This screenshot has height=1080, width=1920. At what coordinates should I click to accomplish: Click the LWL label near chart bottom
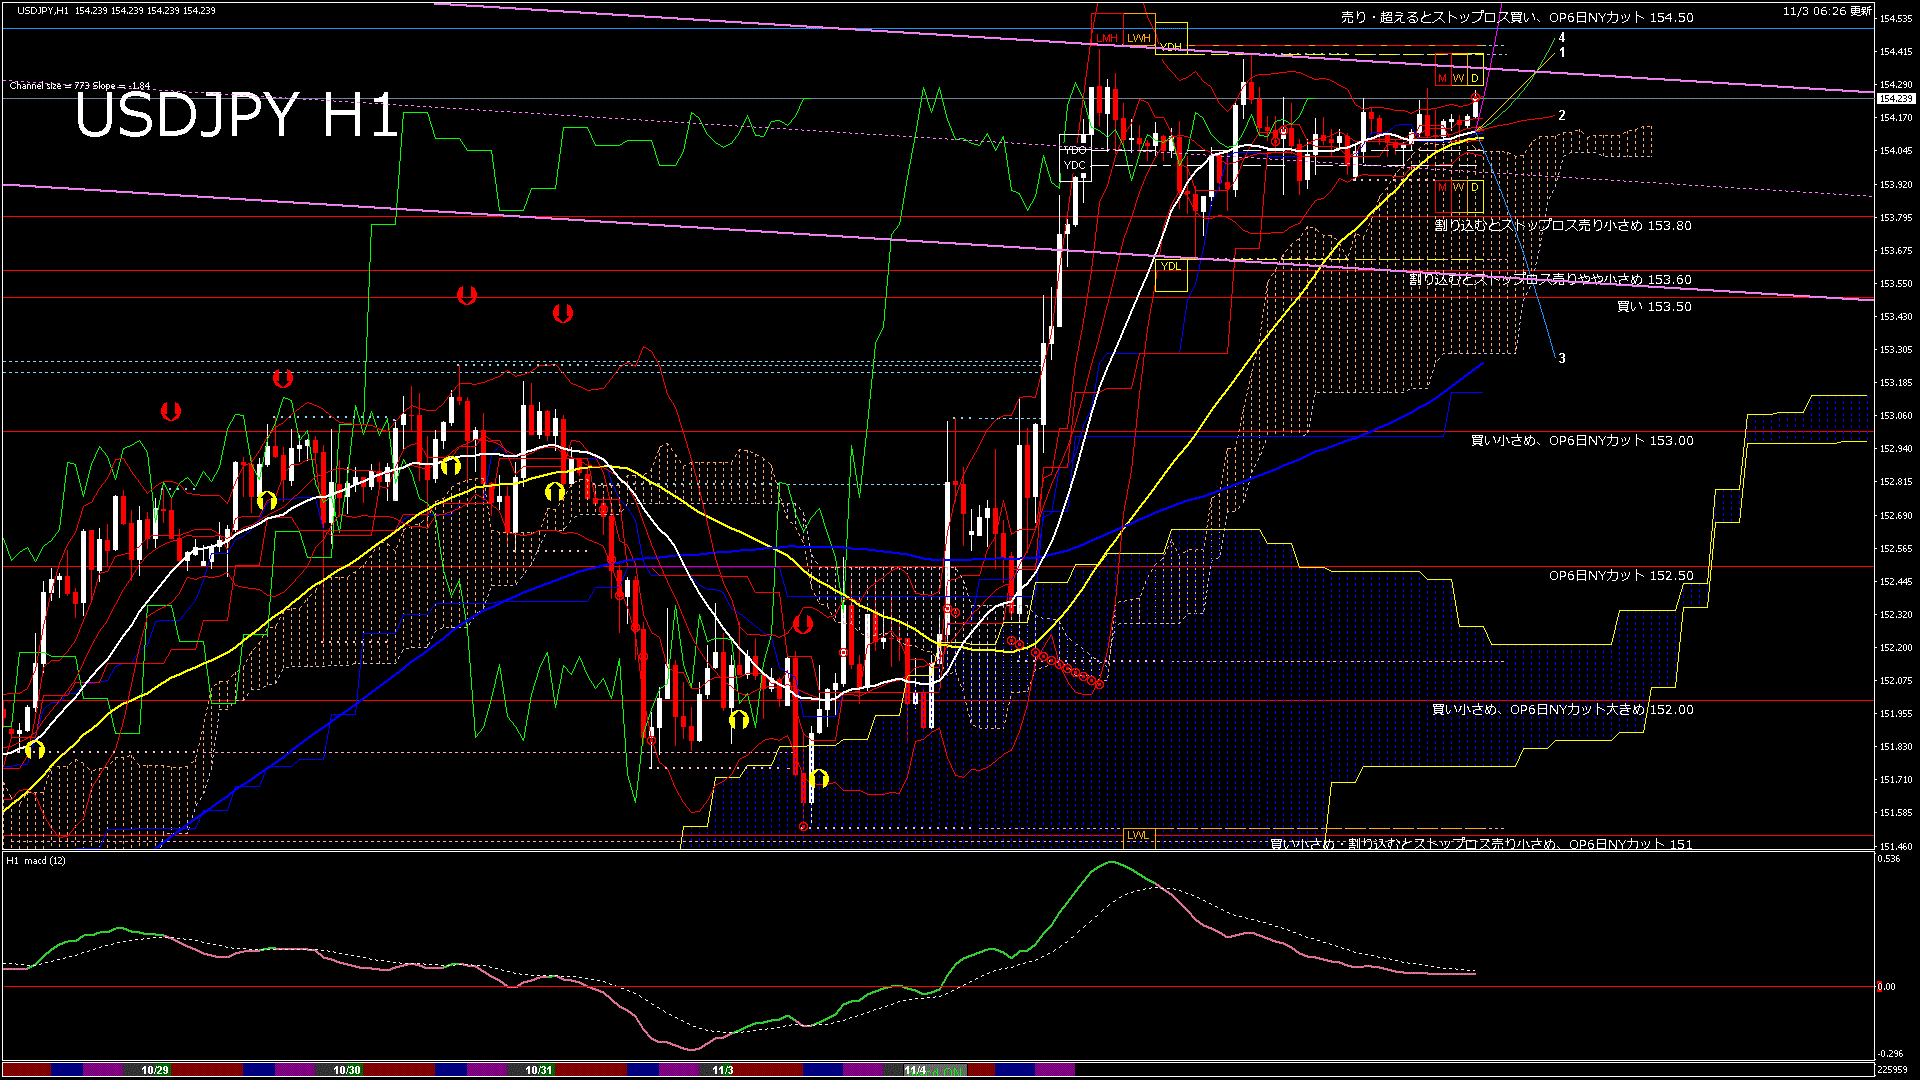pos(1137,835)
